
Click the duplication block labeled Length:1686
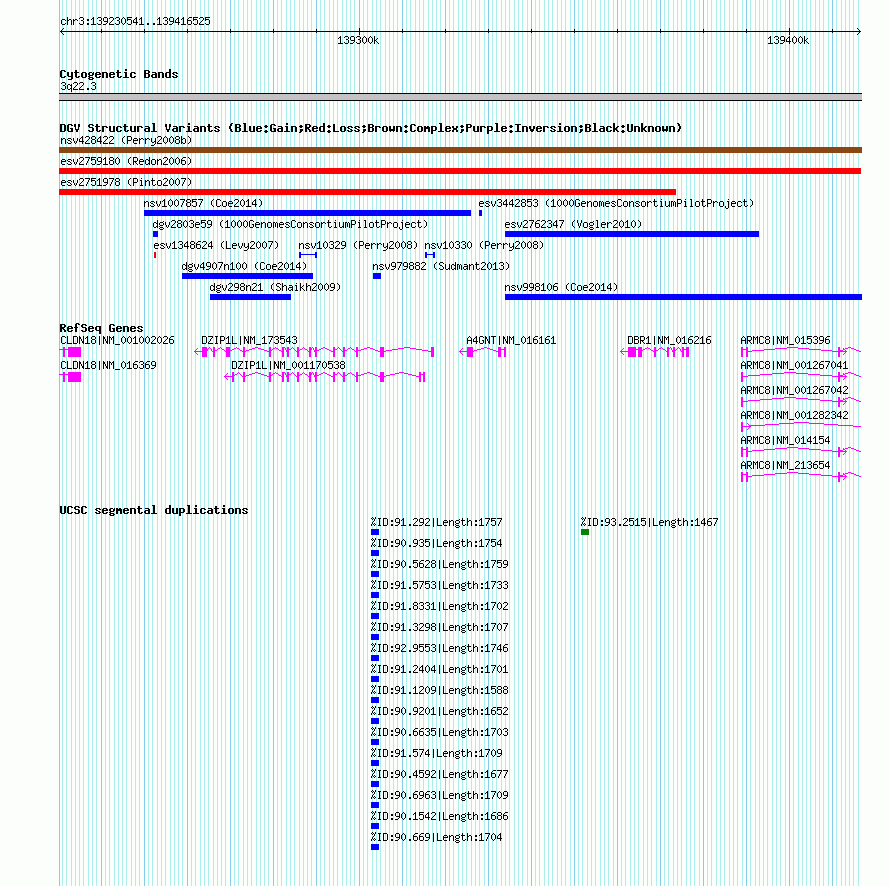(375, 826)
